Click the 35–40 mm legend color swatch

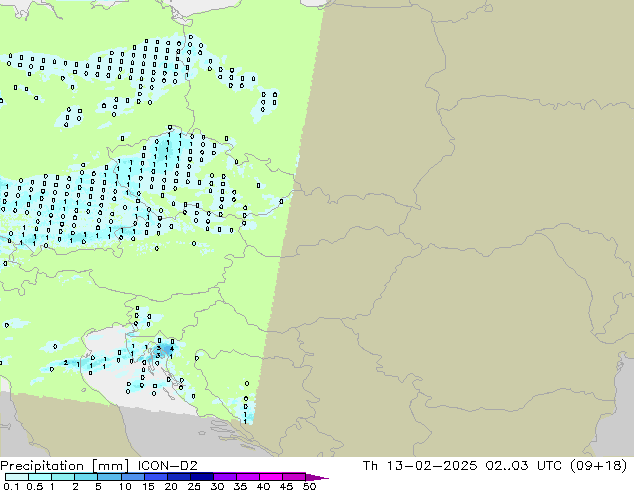click(247, 477)
